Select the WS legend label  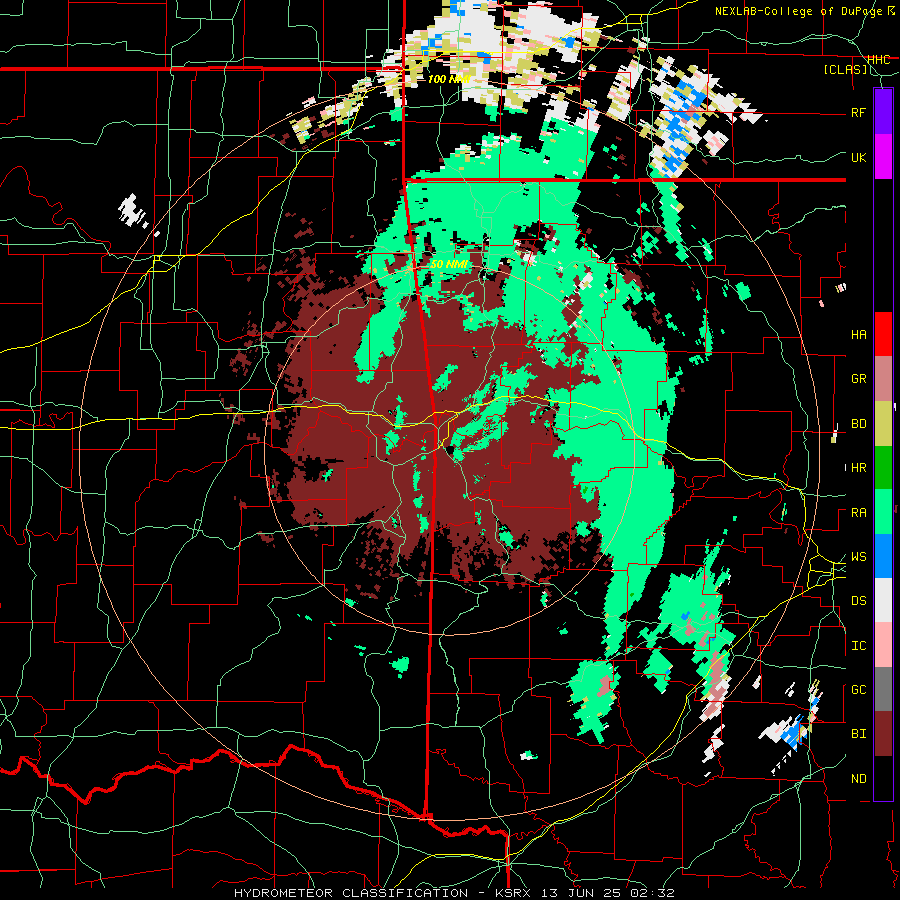(858, 557)
